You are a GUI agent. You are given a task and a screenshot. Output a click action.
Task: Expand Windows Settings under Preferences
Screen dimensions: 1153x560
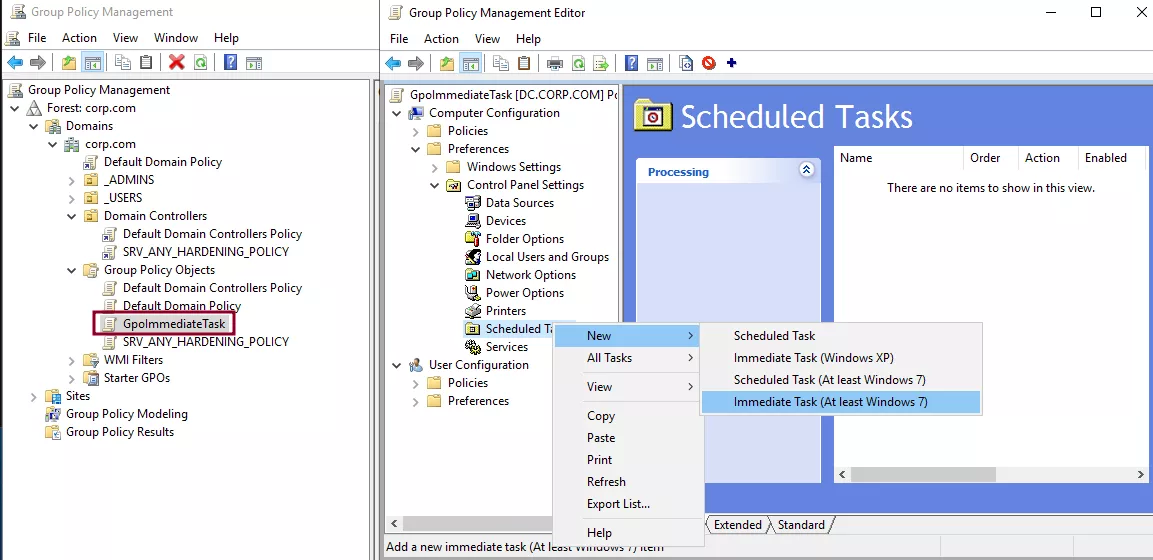pos(435,167)
